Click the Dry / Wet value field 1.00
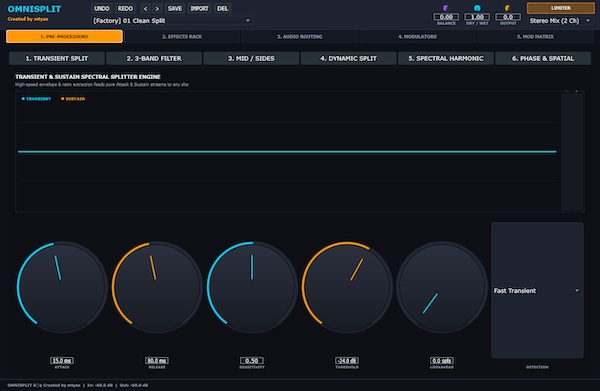 pos(477,17)
